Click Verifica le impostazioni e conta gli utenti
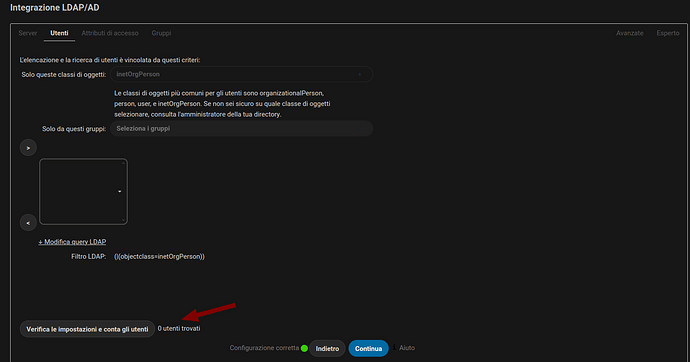 87,329
